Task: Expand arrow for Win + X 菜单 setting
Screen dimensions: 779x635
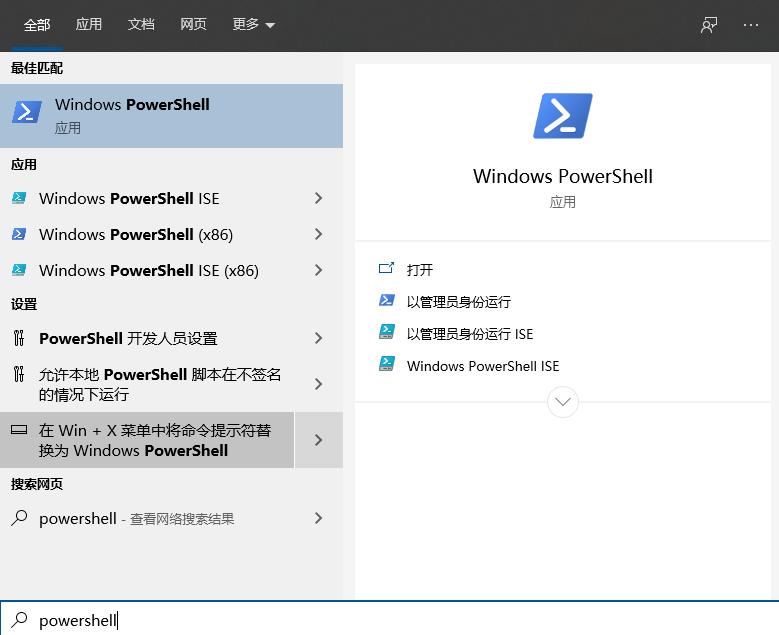Action: (x=318, y=440)
